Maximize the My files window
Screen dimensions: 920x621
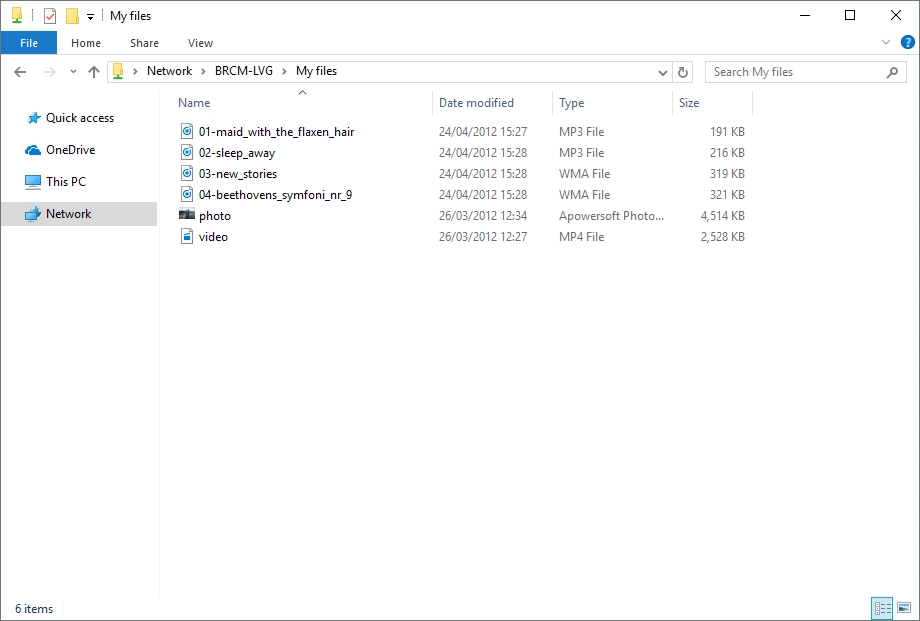(x=850, y=15)
